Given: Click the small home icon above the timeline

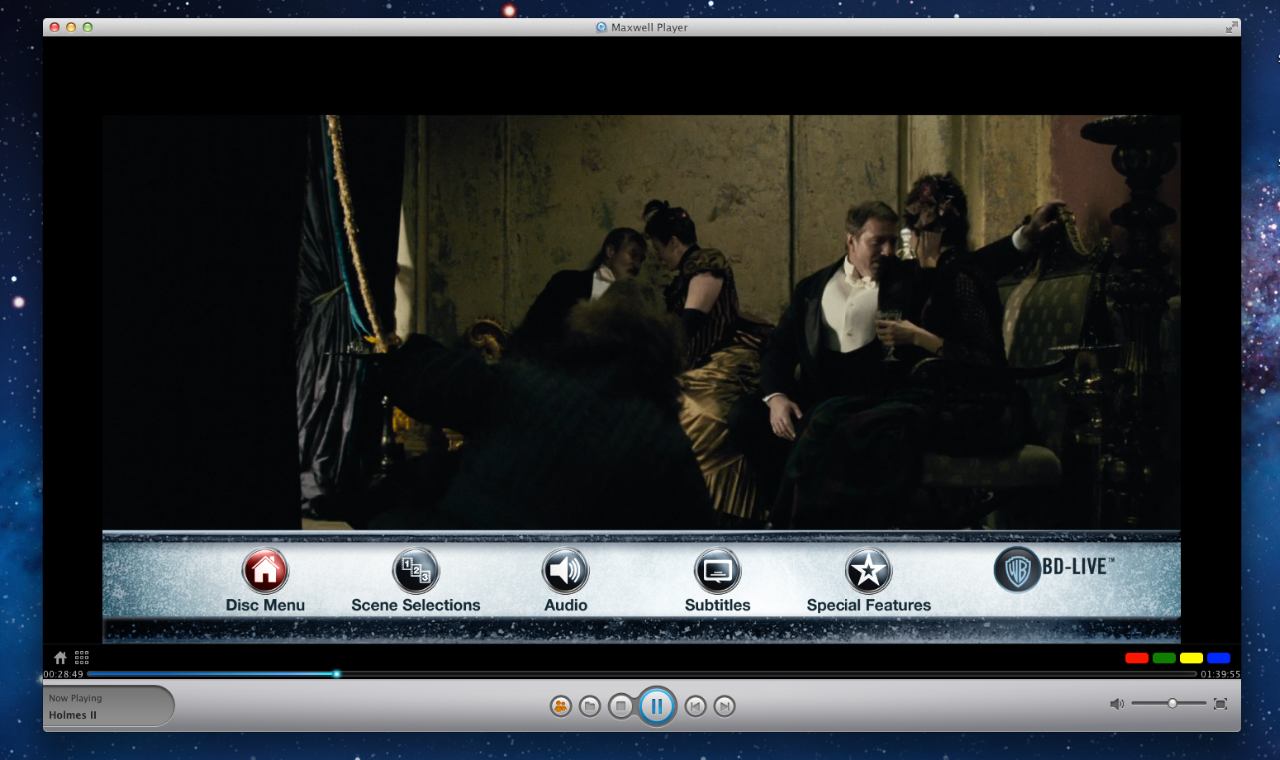Looking at the screenshot, I should [60, 658].
